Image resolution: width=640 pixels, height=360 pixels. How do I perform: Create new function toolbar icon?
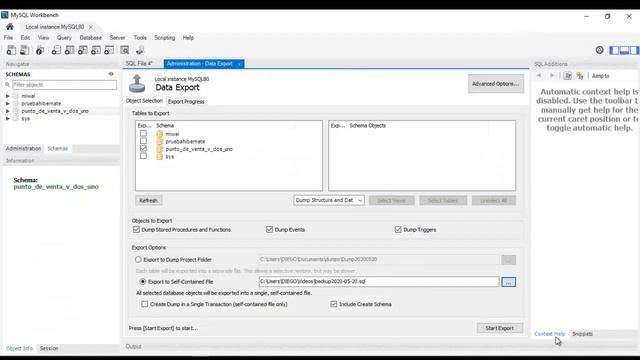pos(109,50)
